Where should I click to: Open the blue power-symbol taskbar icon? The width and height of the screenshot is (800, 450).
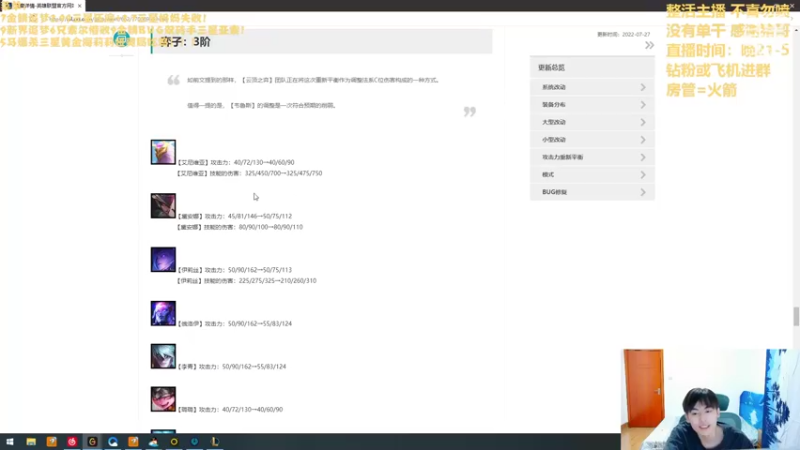[x=194, y=442]
